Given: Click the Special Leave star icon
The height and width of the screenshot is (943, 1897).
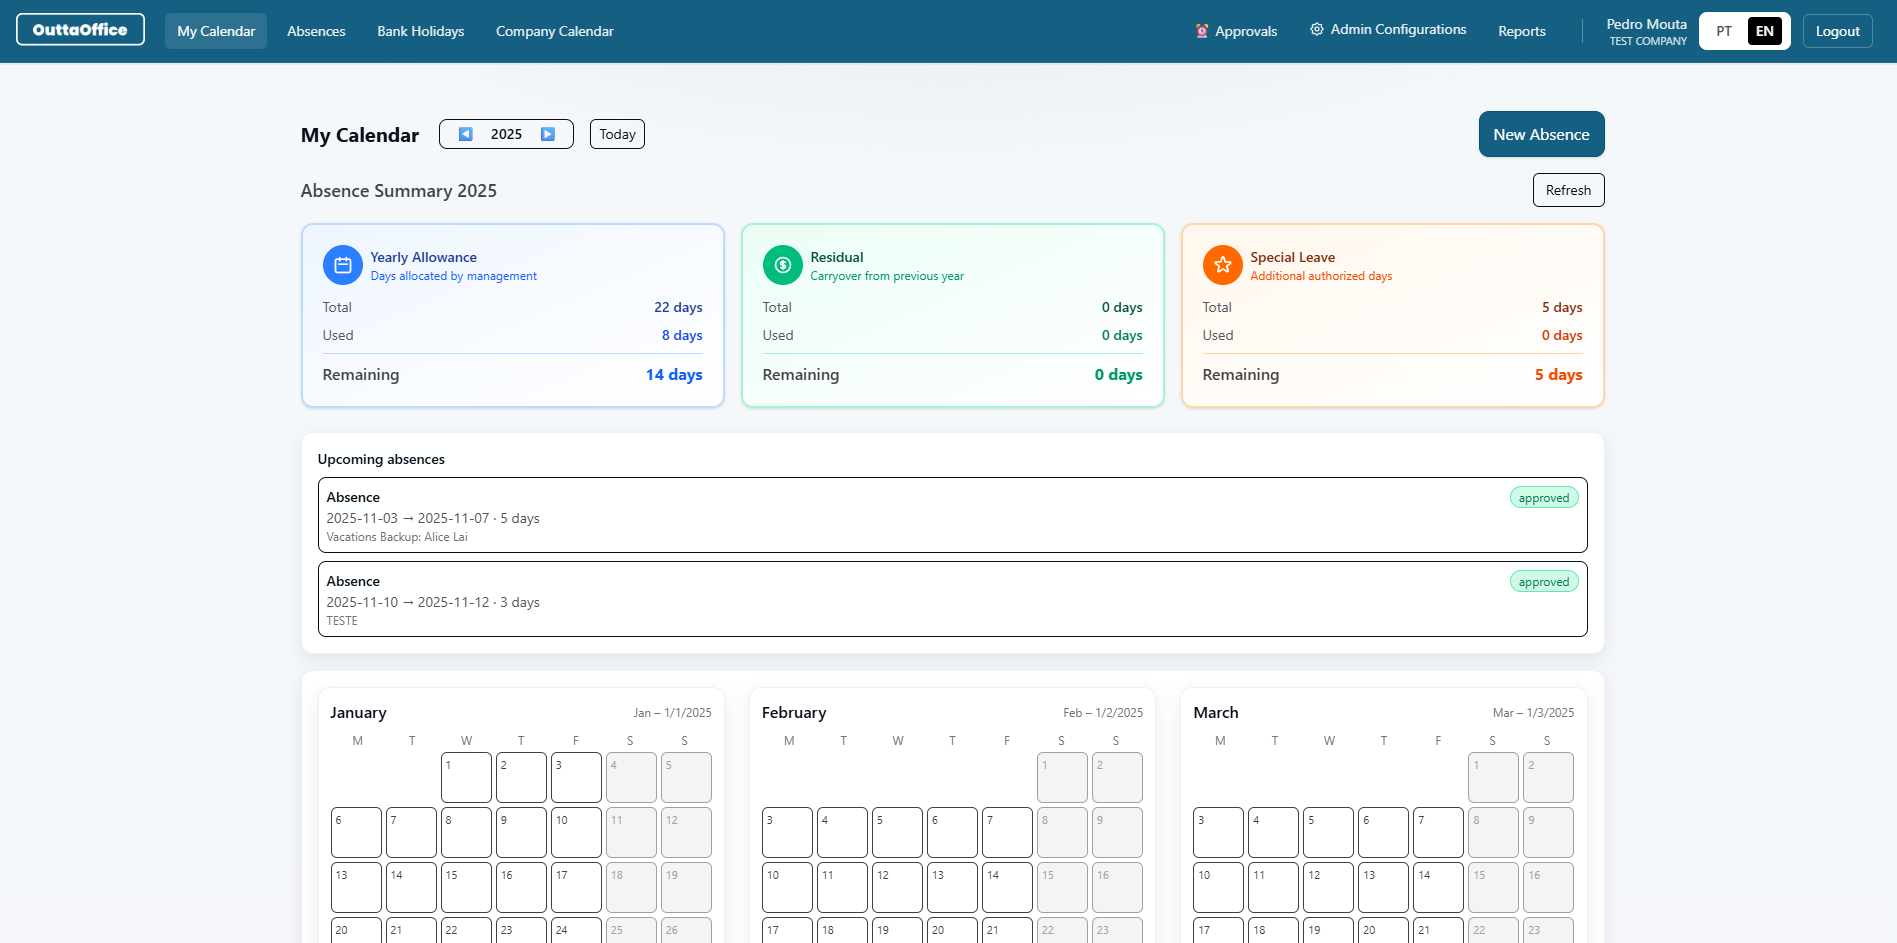Looking at the screenshot, I should (x=1222, y=265).
